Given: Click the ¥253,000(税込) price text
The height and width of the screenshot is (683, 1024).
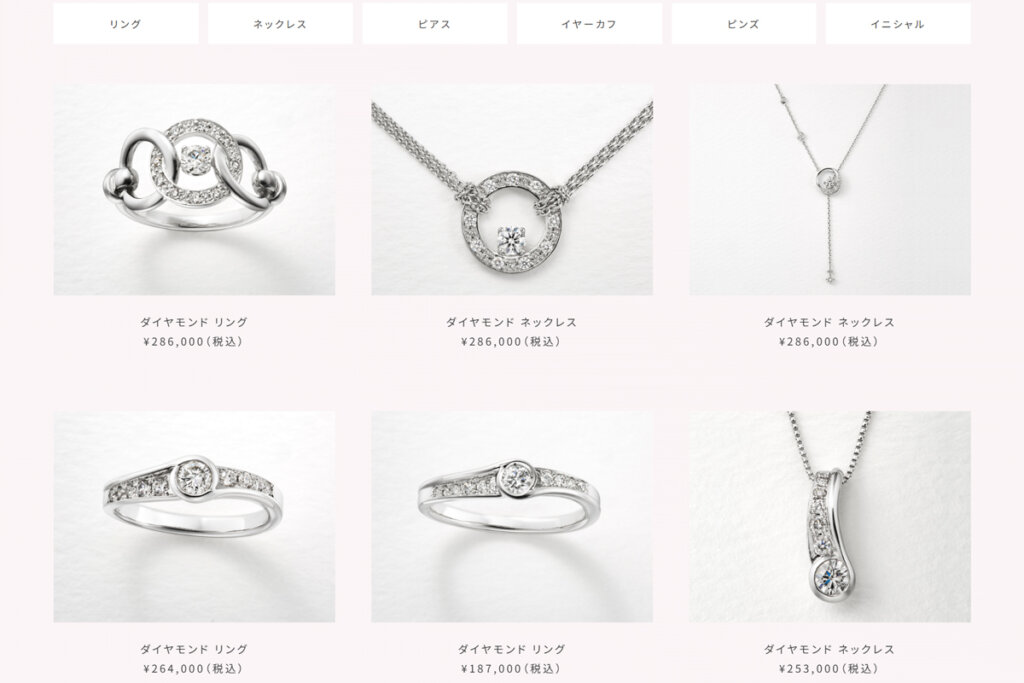Looking at the screenshot, I should point(829,669).
